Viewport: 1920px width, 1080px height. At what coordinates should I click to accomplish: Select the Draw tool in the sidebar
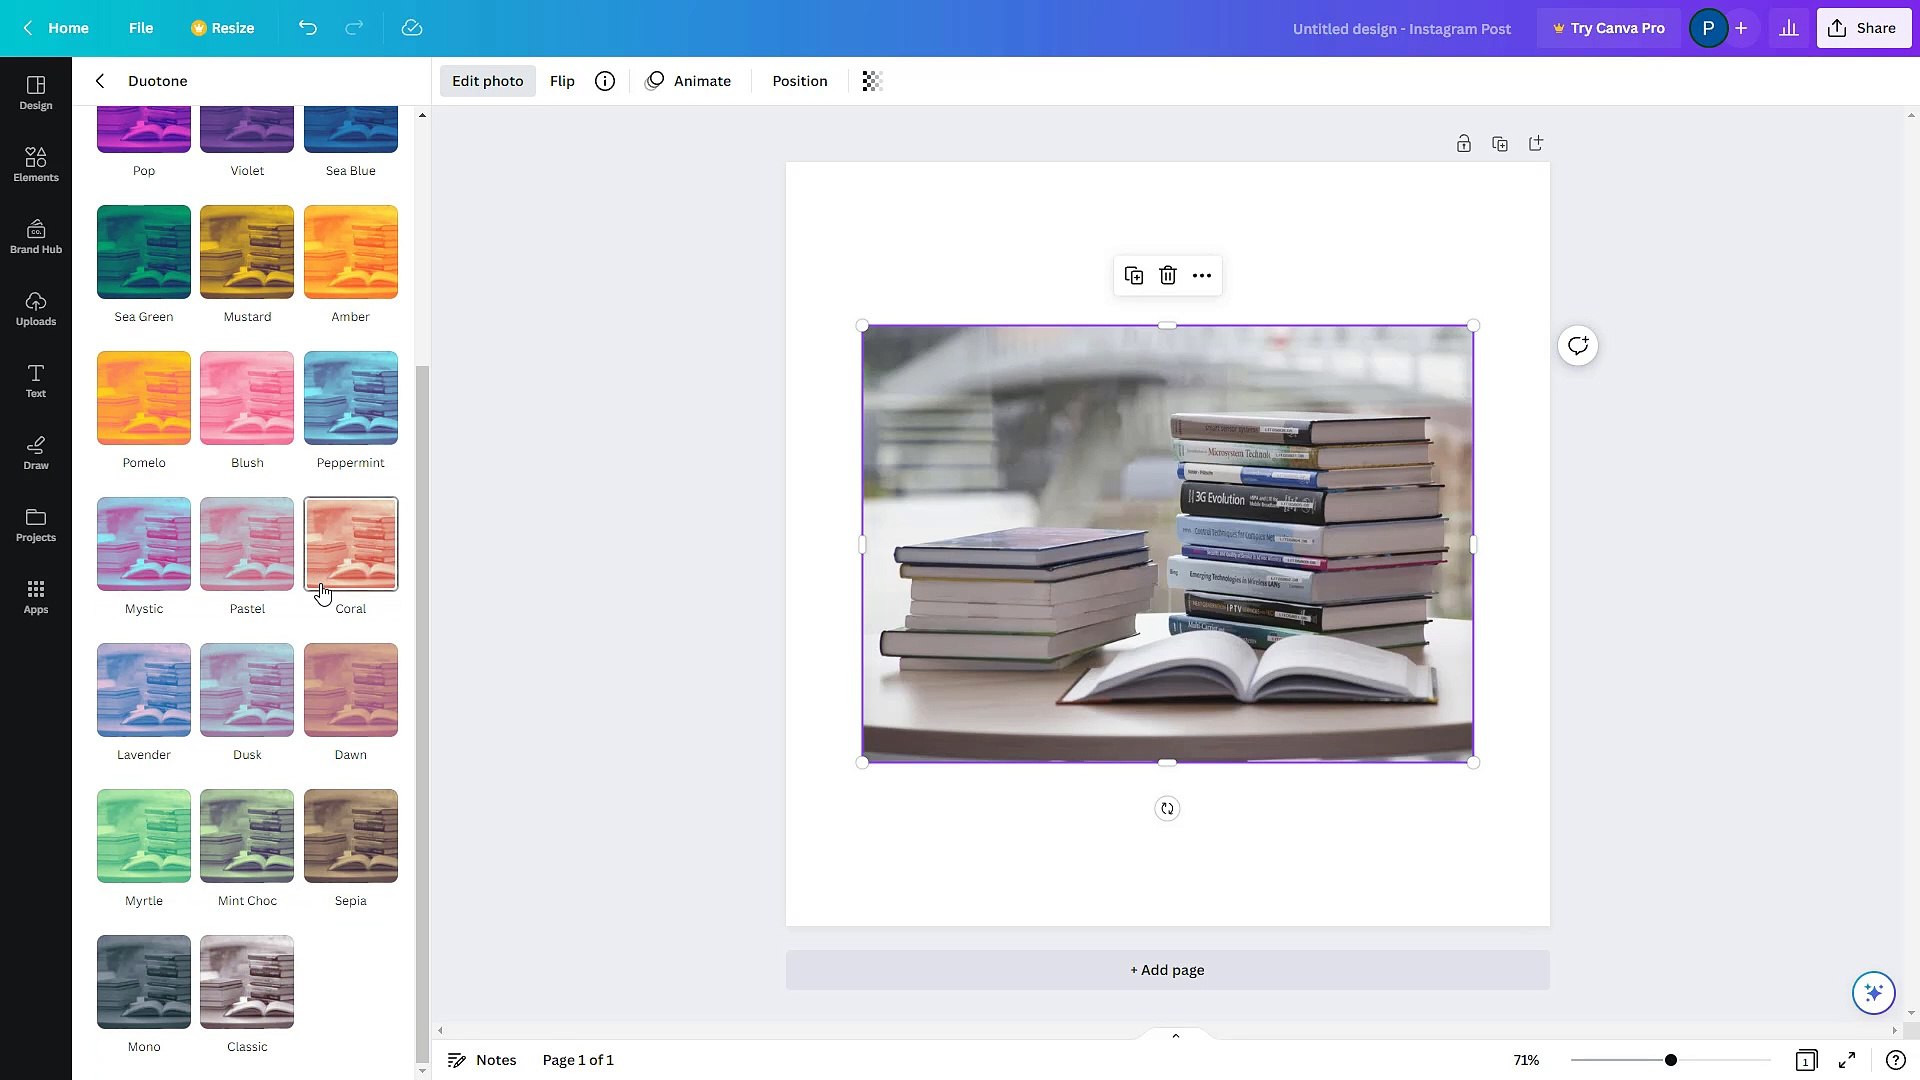(x=35, y=452)
